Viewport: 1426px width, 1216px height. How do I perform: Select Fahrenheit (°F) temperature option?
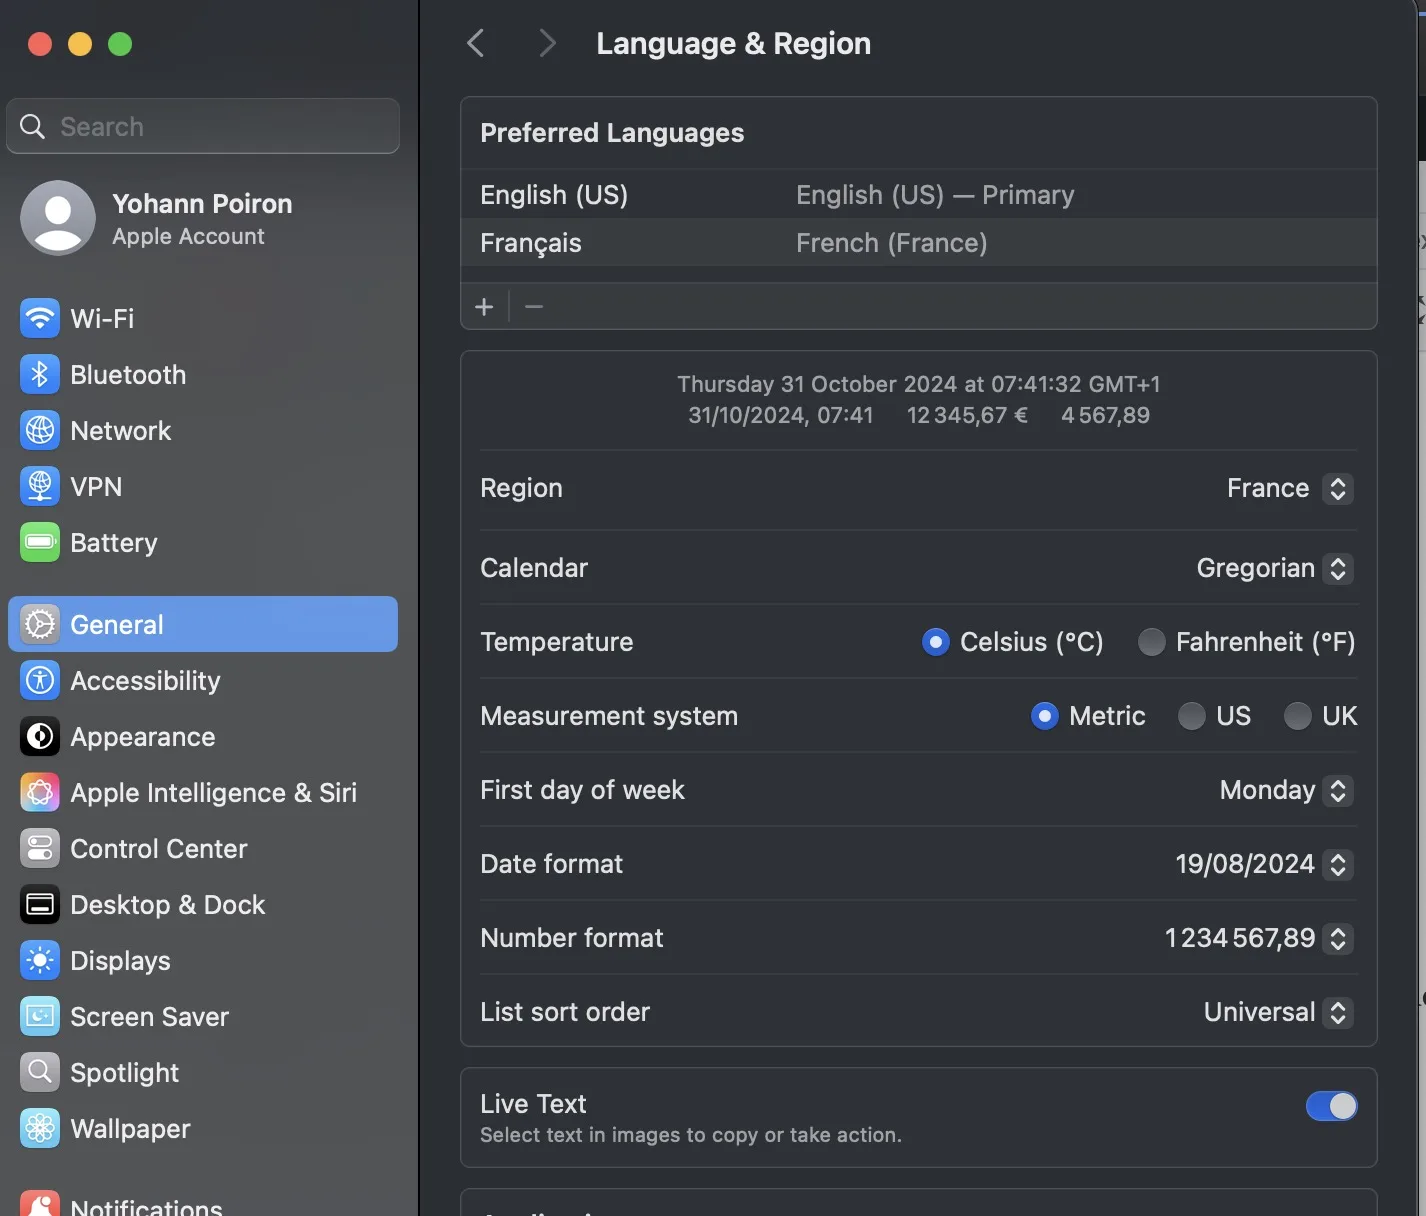point(1152,642)
